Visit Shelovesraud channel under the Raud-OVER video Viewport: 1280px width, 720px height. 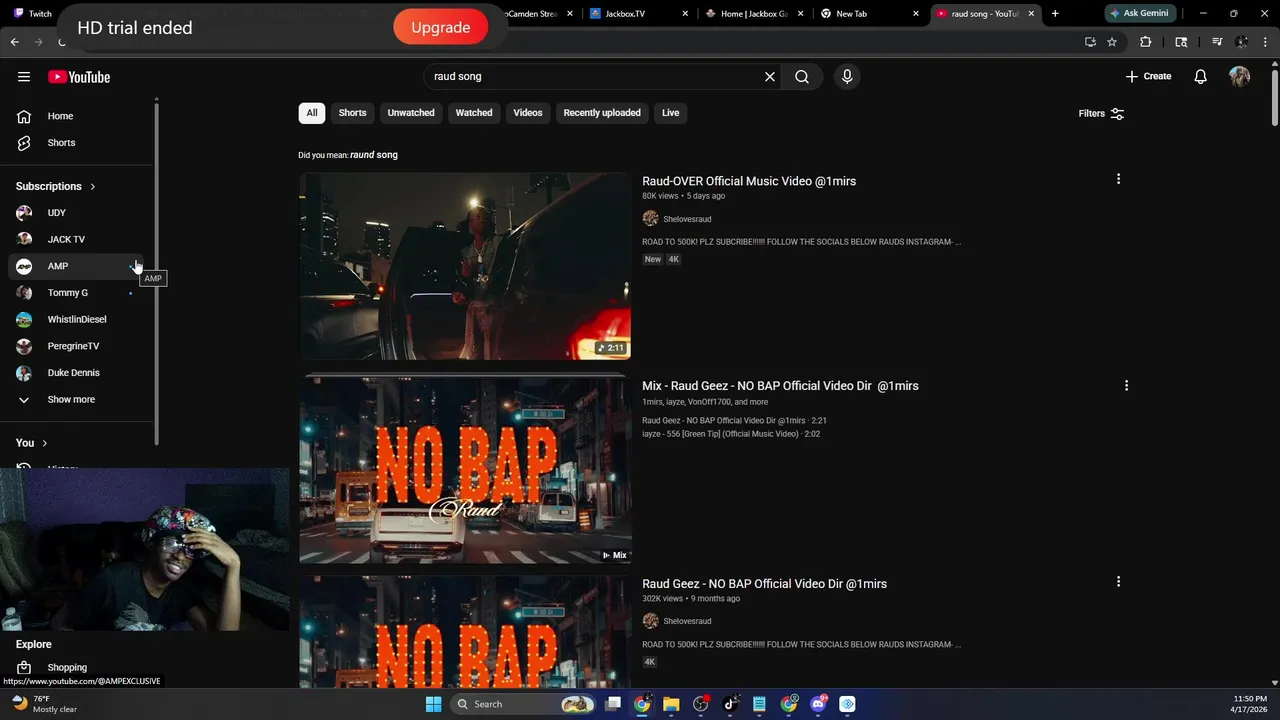click(687, 219)
